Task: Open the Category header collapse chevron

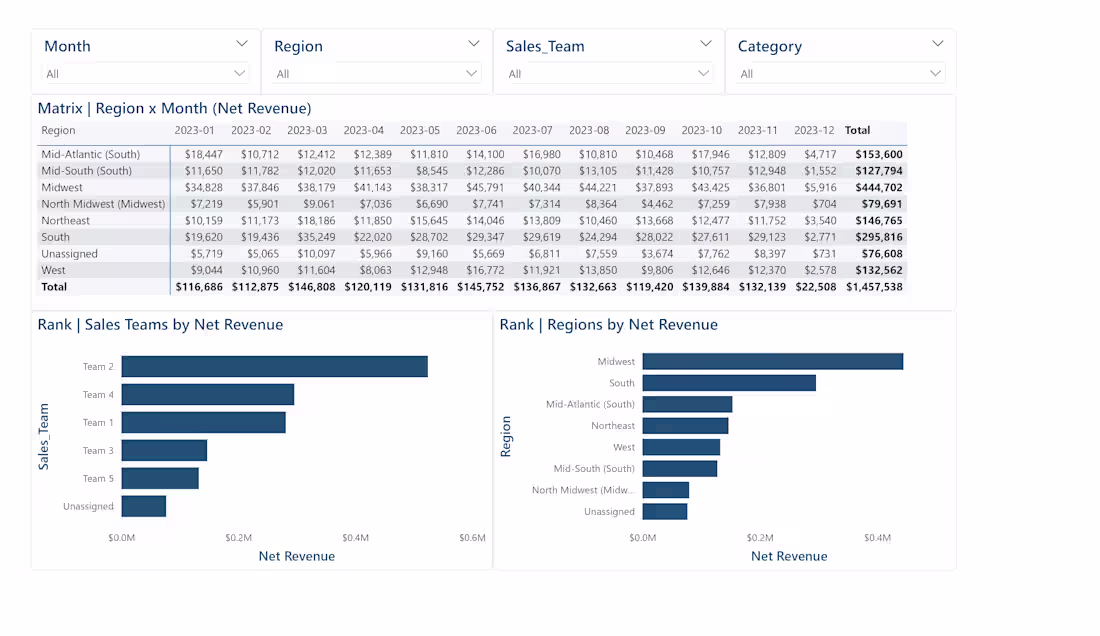Action: tap(937, 45)
